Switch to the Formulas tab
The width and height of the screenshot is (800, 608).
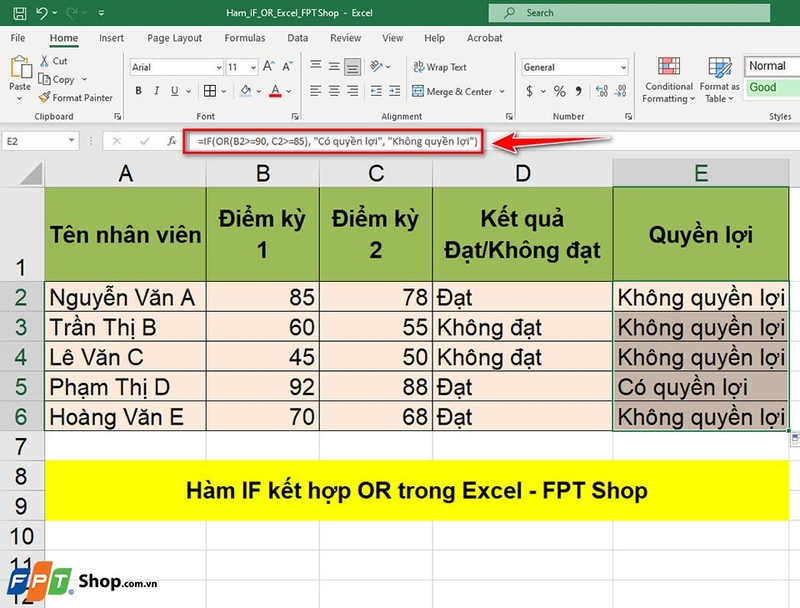pos(245,38)
